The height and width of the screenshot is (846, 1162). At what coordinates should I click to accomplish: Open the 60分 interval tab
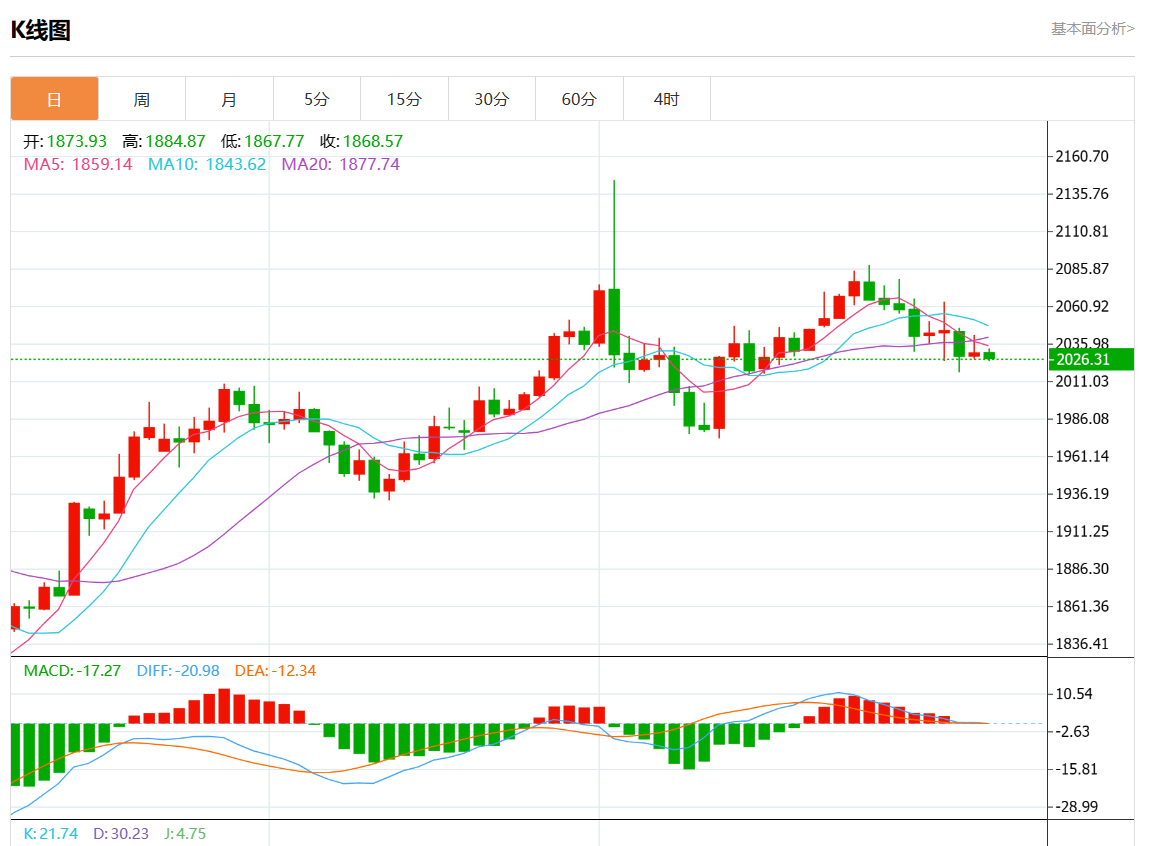(x=579, y=99)
